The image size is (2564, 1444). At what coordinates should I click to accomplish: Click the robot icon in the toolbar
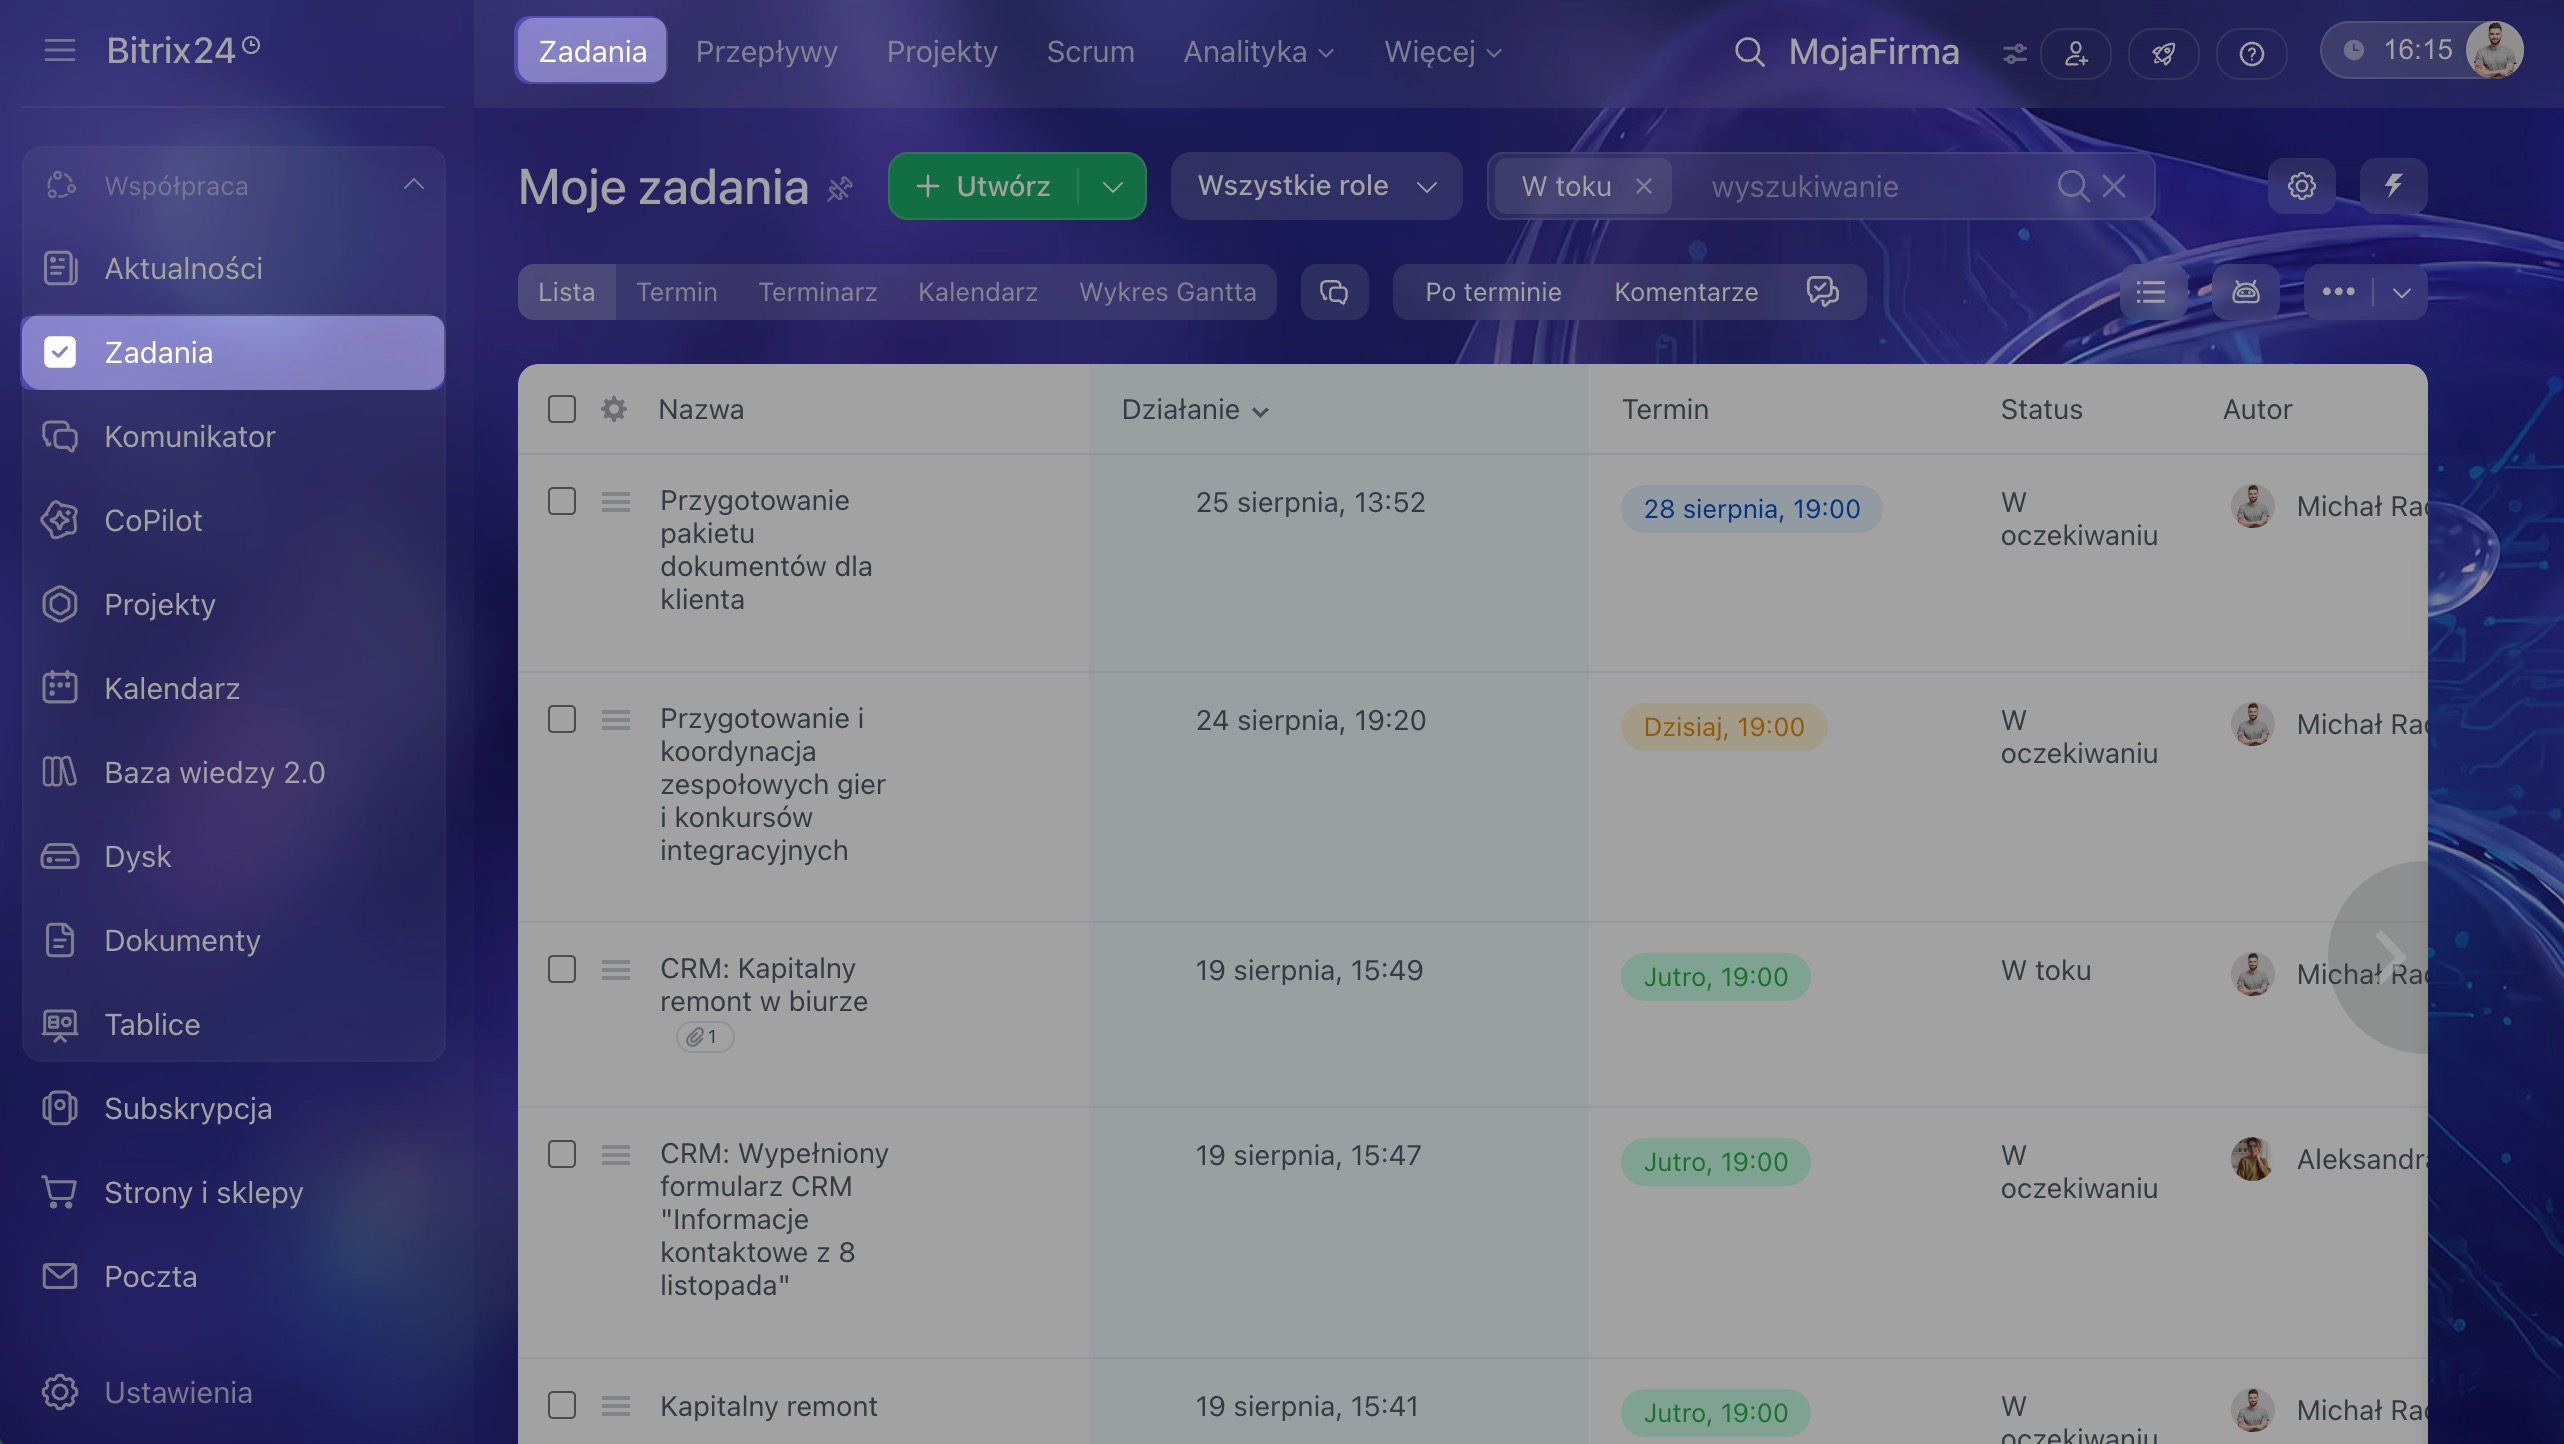click(x=2246, y=292)
